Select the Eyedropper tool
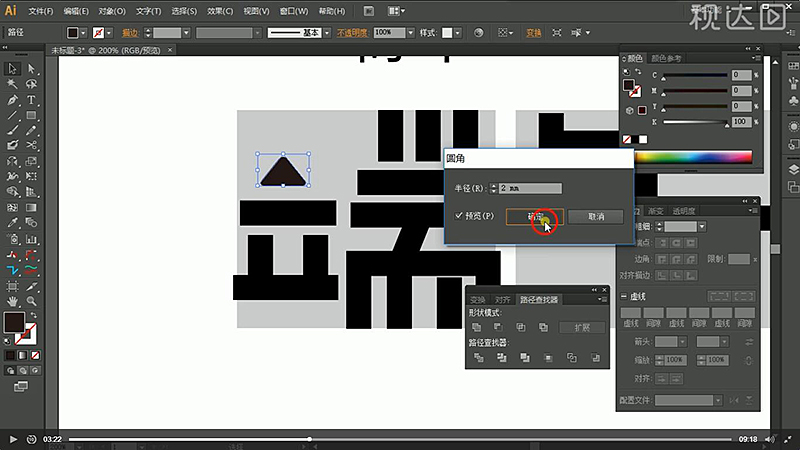Viewport: 800px width, 450px height. pos(12,223)
